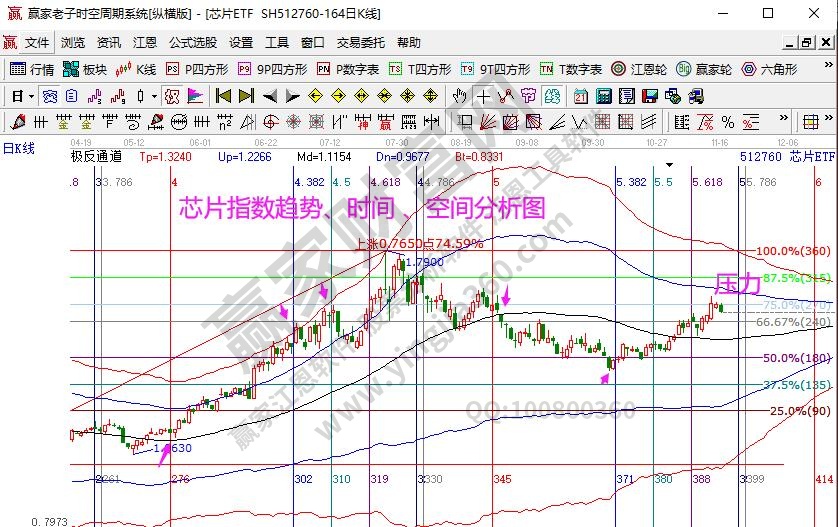Open the 文件 menu
Screen dimensions: 838x527
coord(37,43)
